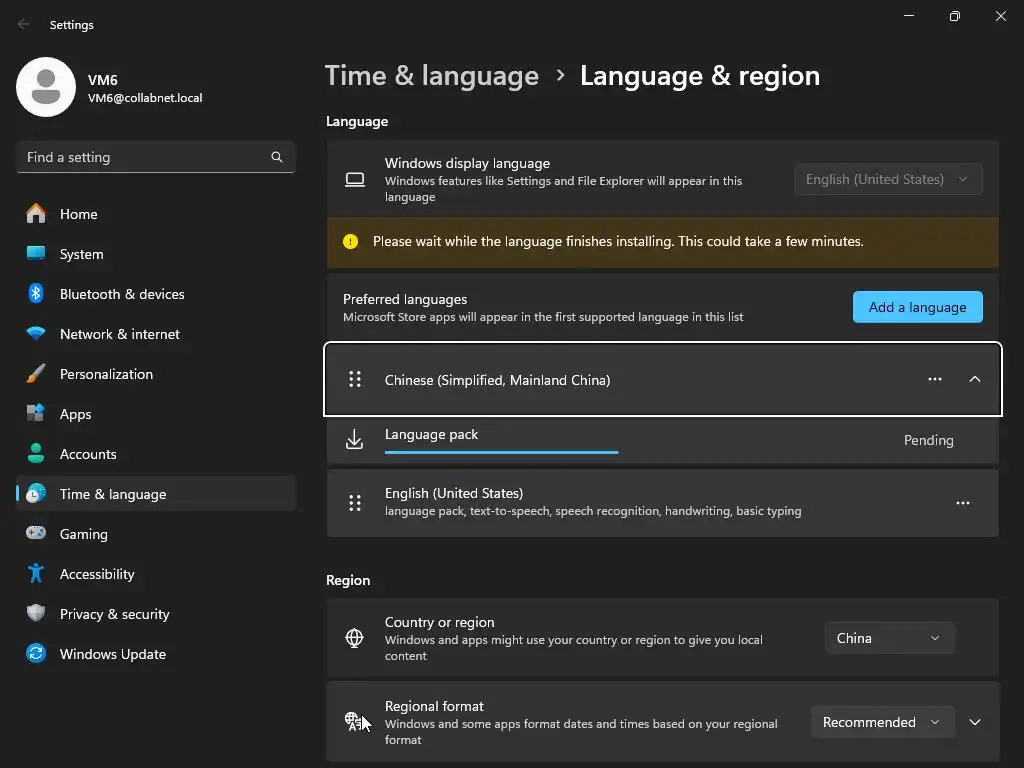
Task: Select Personalization in the sidebar
Action: 106,374
